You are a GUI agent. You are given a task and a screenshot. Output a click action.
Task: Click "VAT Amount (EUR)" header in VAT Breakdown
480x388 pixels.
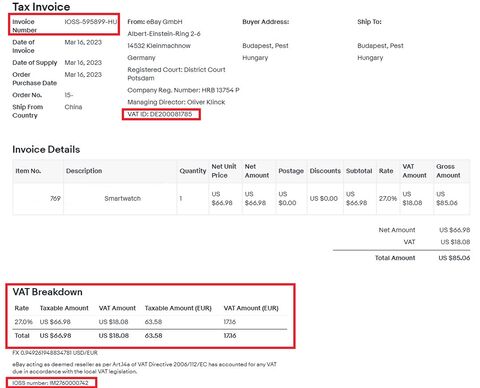click(x=251, y=308)
